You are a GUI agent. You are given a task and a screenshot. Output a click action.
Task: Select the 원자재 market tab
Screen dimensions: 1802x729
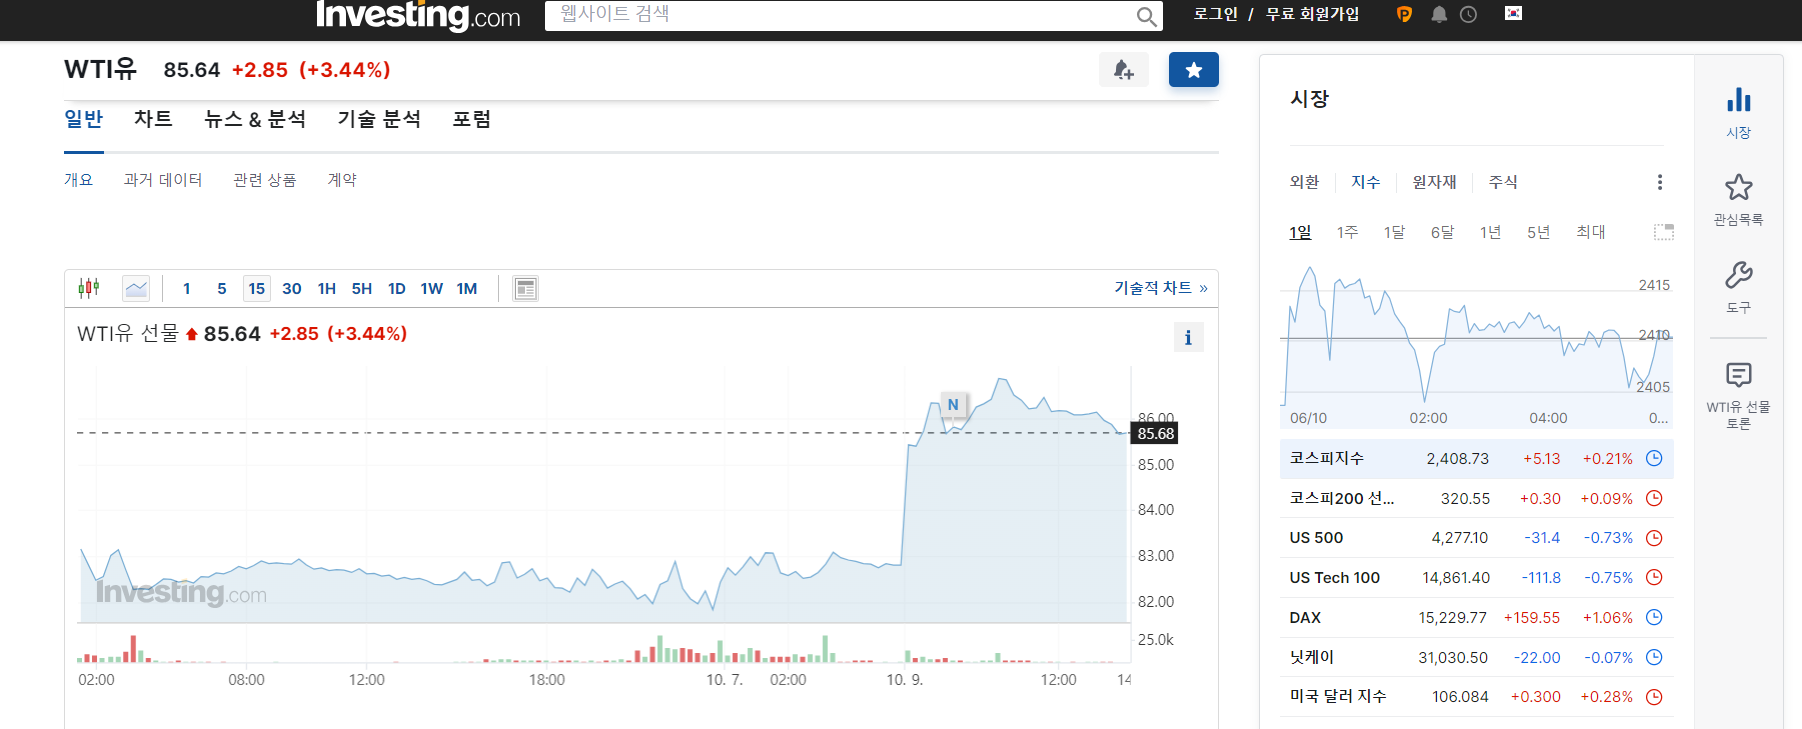coord(1434,182)
